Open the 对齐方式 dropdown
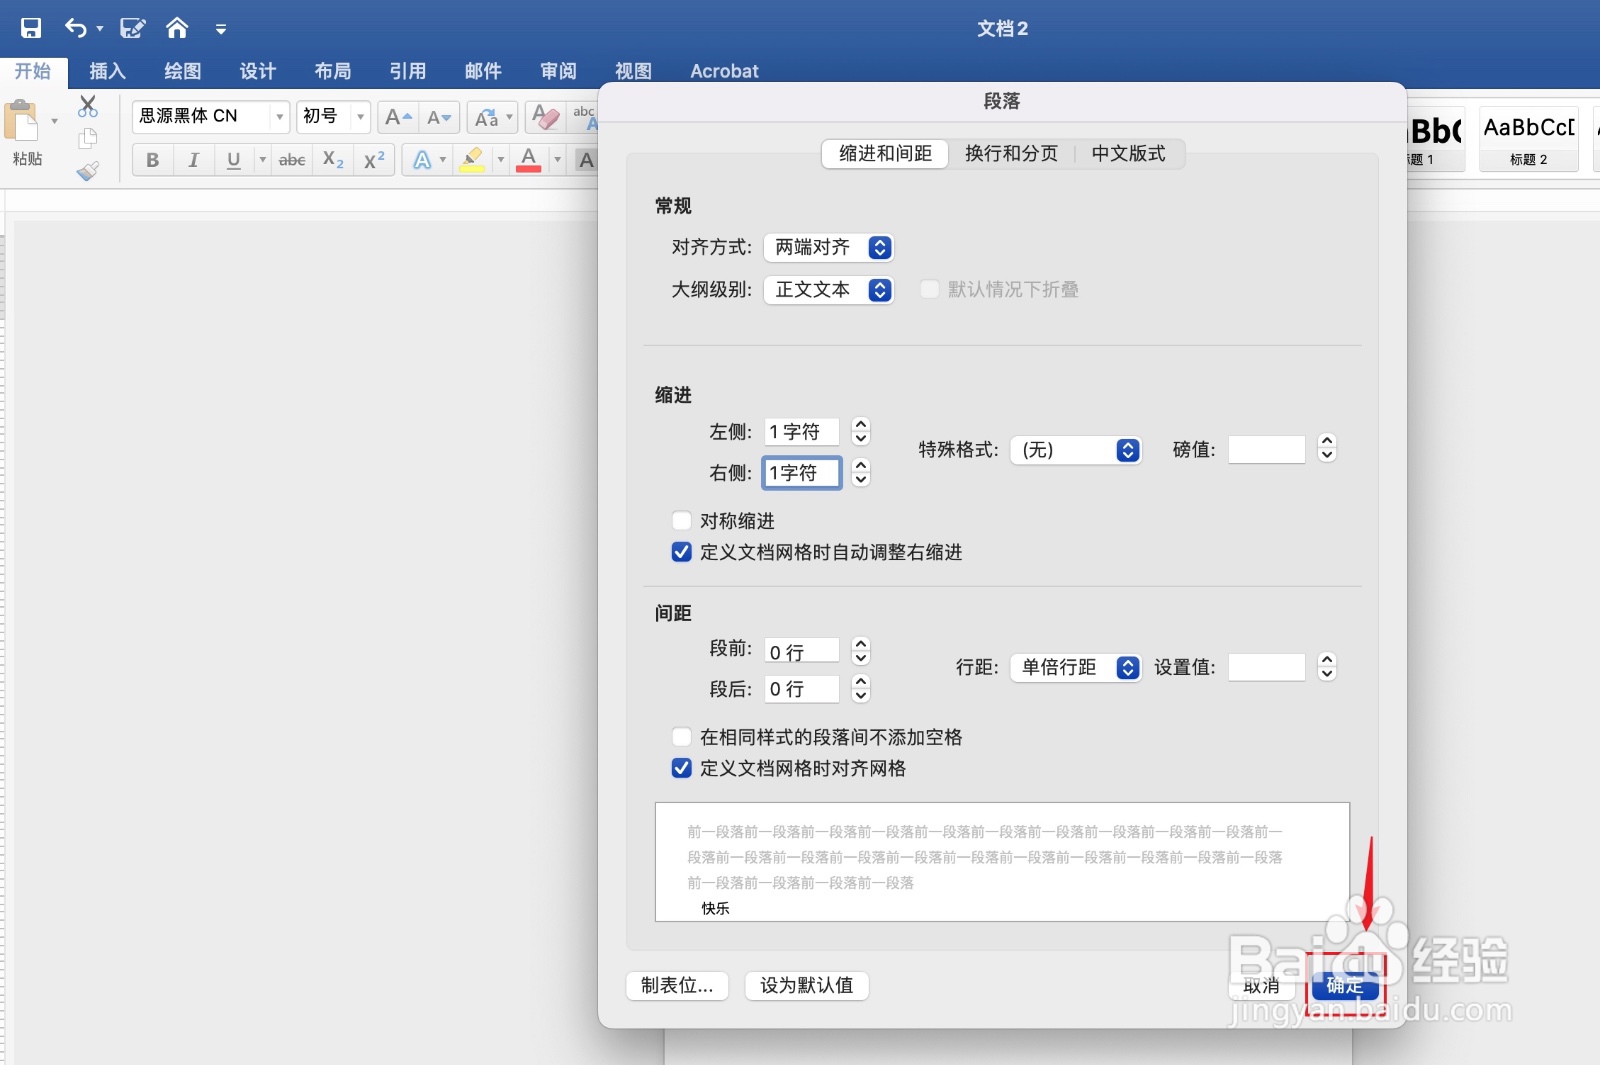Screen dimensions: 1600x1065 click(x=829, y=247)
